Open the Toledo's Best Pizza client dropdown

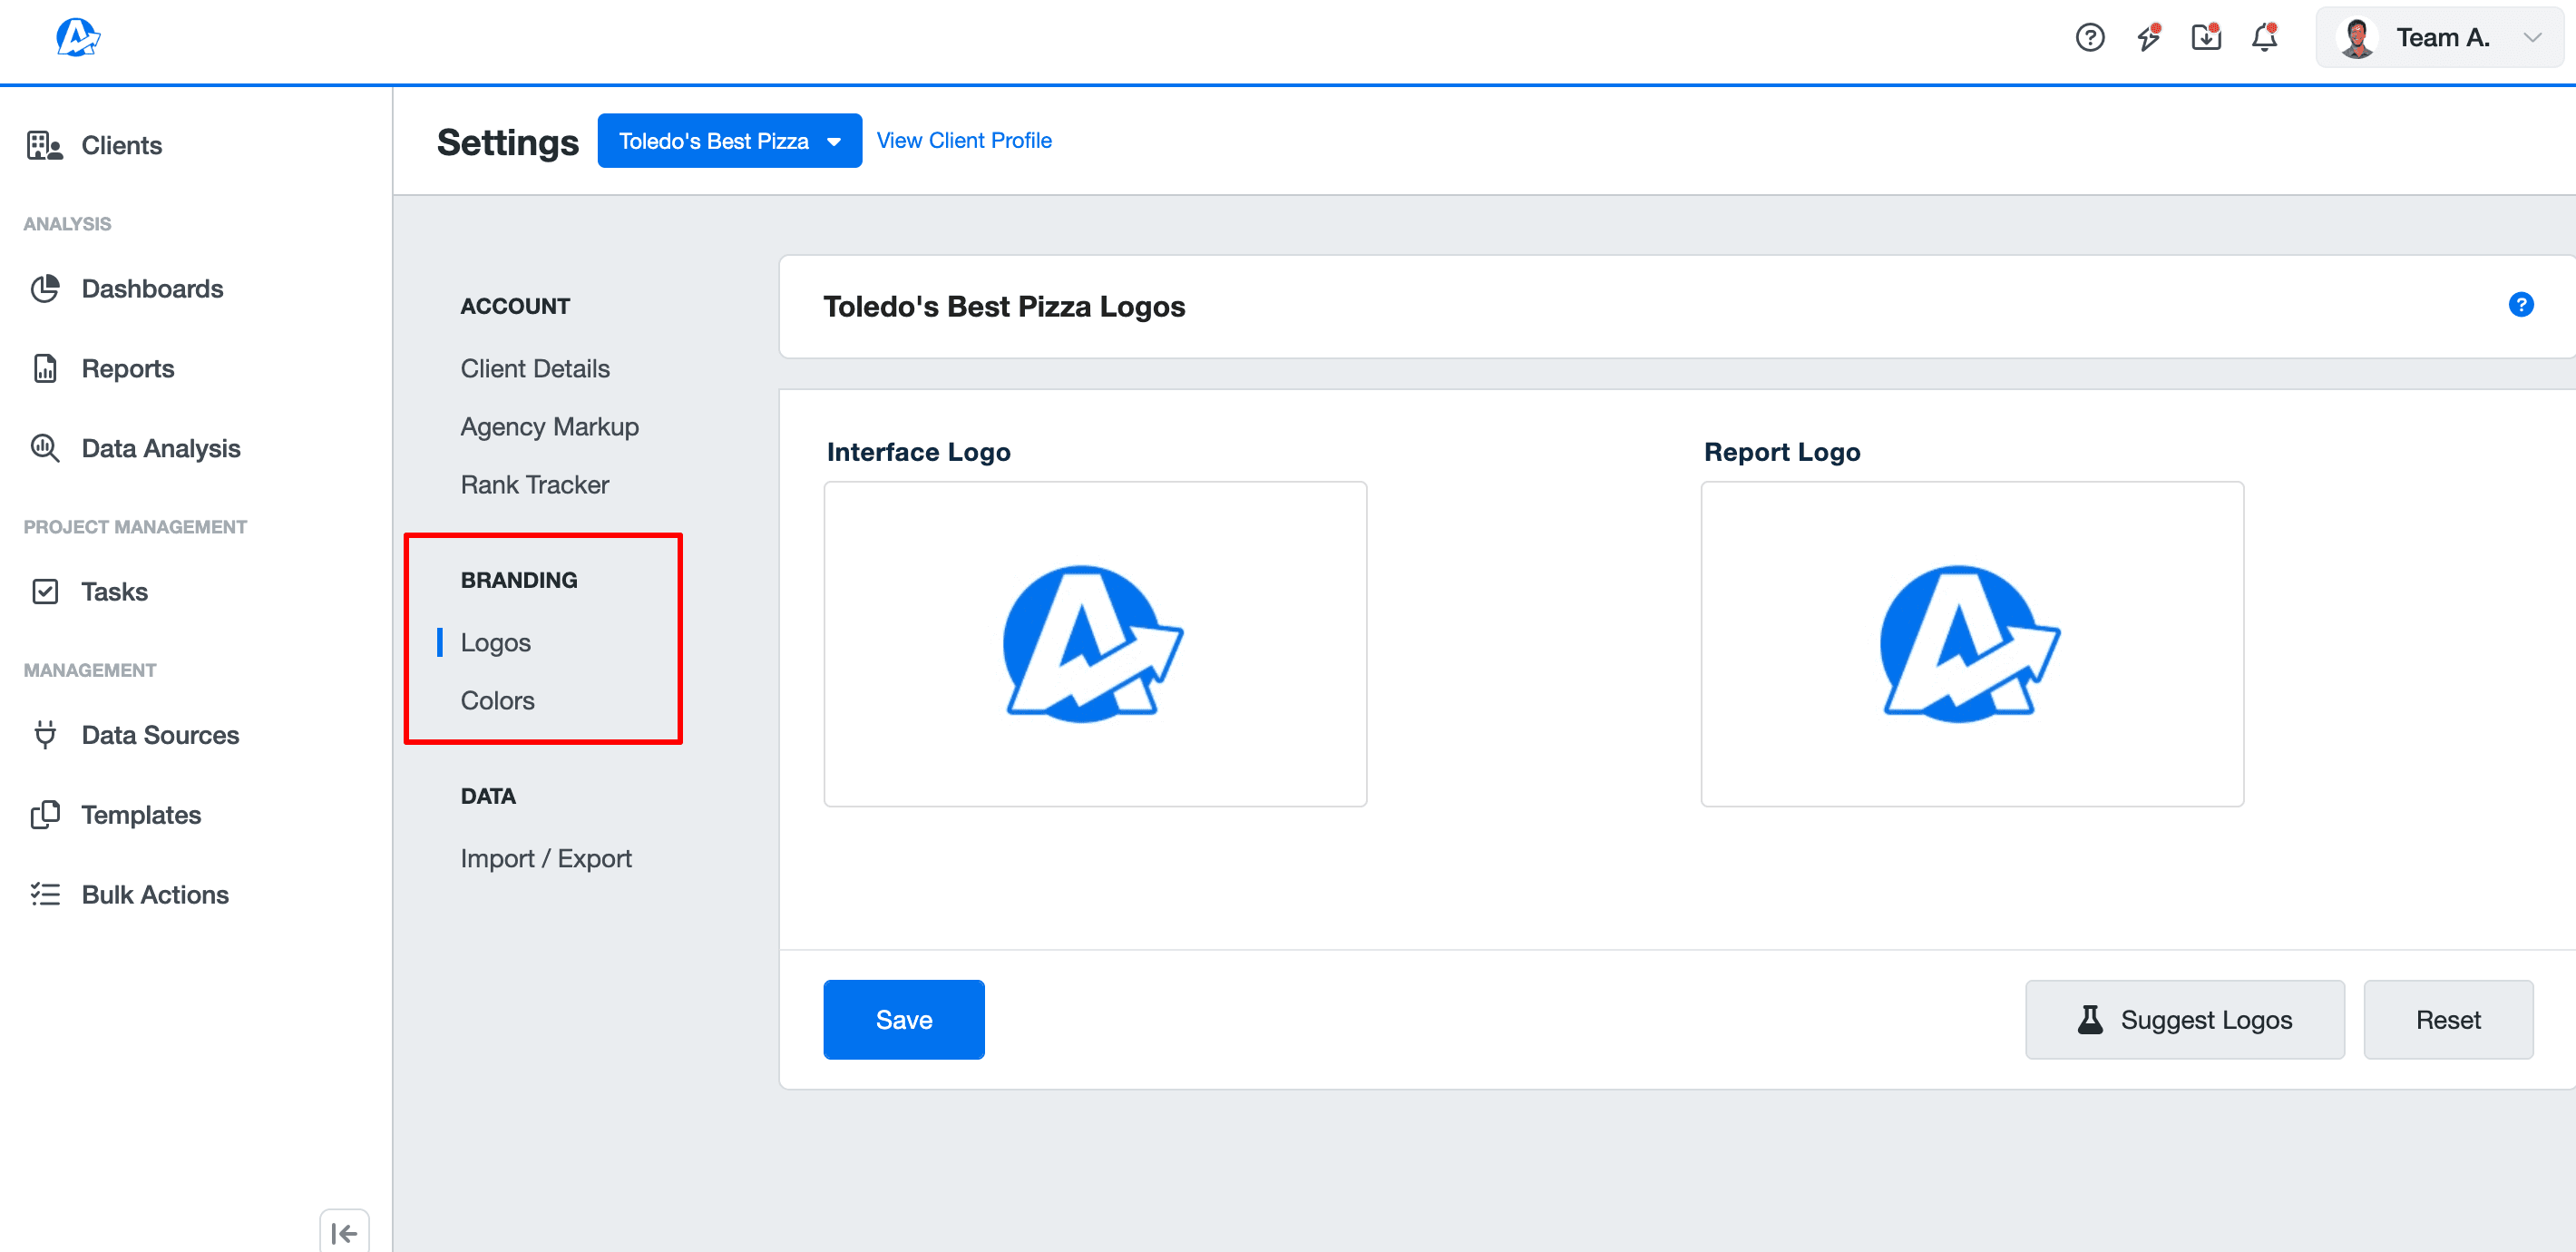(729, 140)
